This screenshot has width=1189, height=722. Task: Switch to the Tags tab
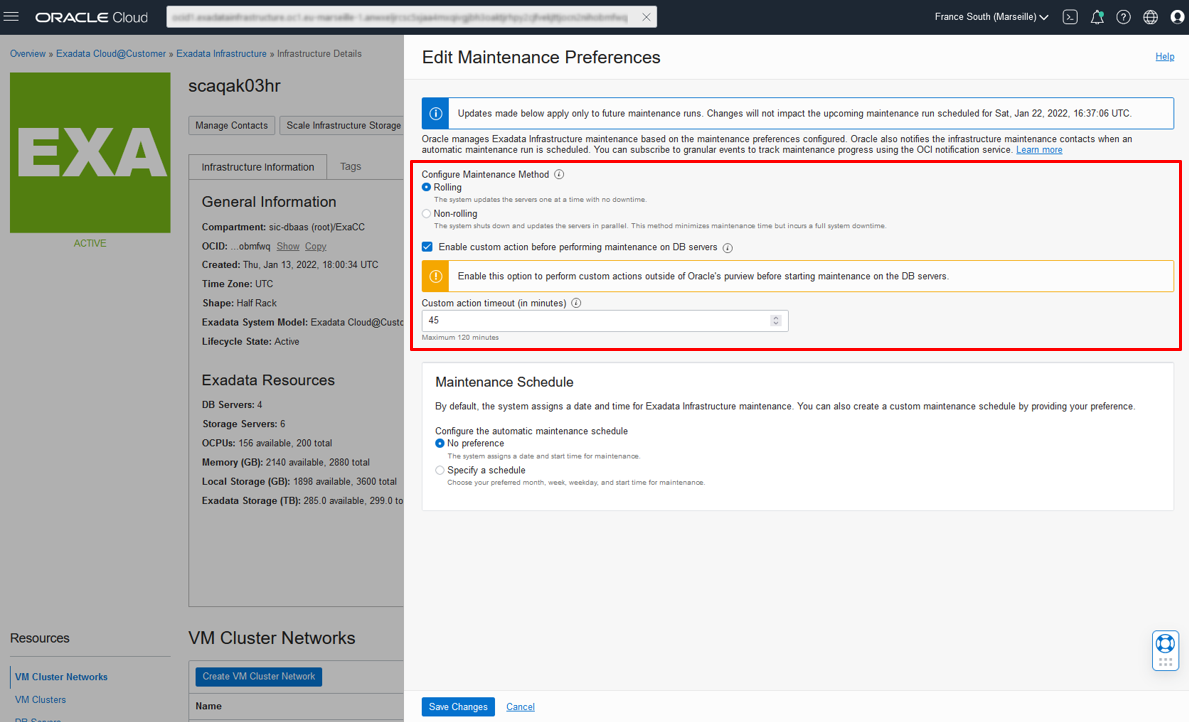tap(350, 167)
